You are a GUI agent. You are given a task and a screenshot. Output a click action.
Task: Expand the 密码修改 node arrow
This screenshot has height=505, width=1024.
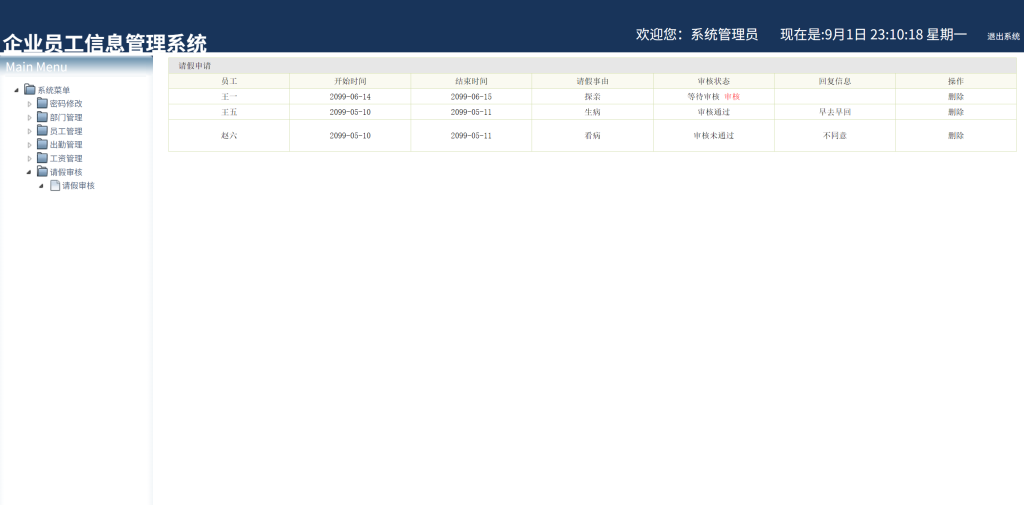point(29,104)
